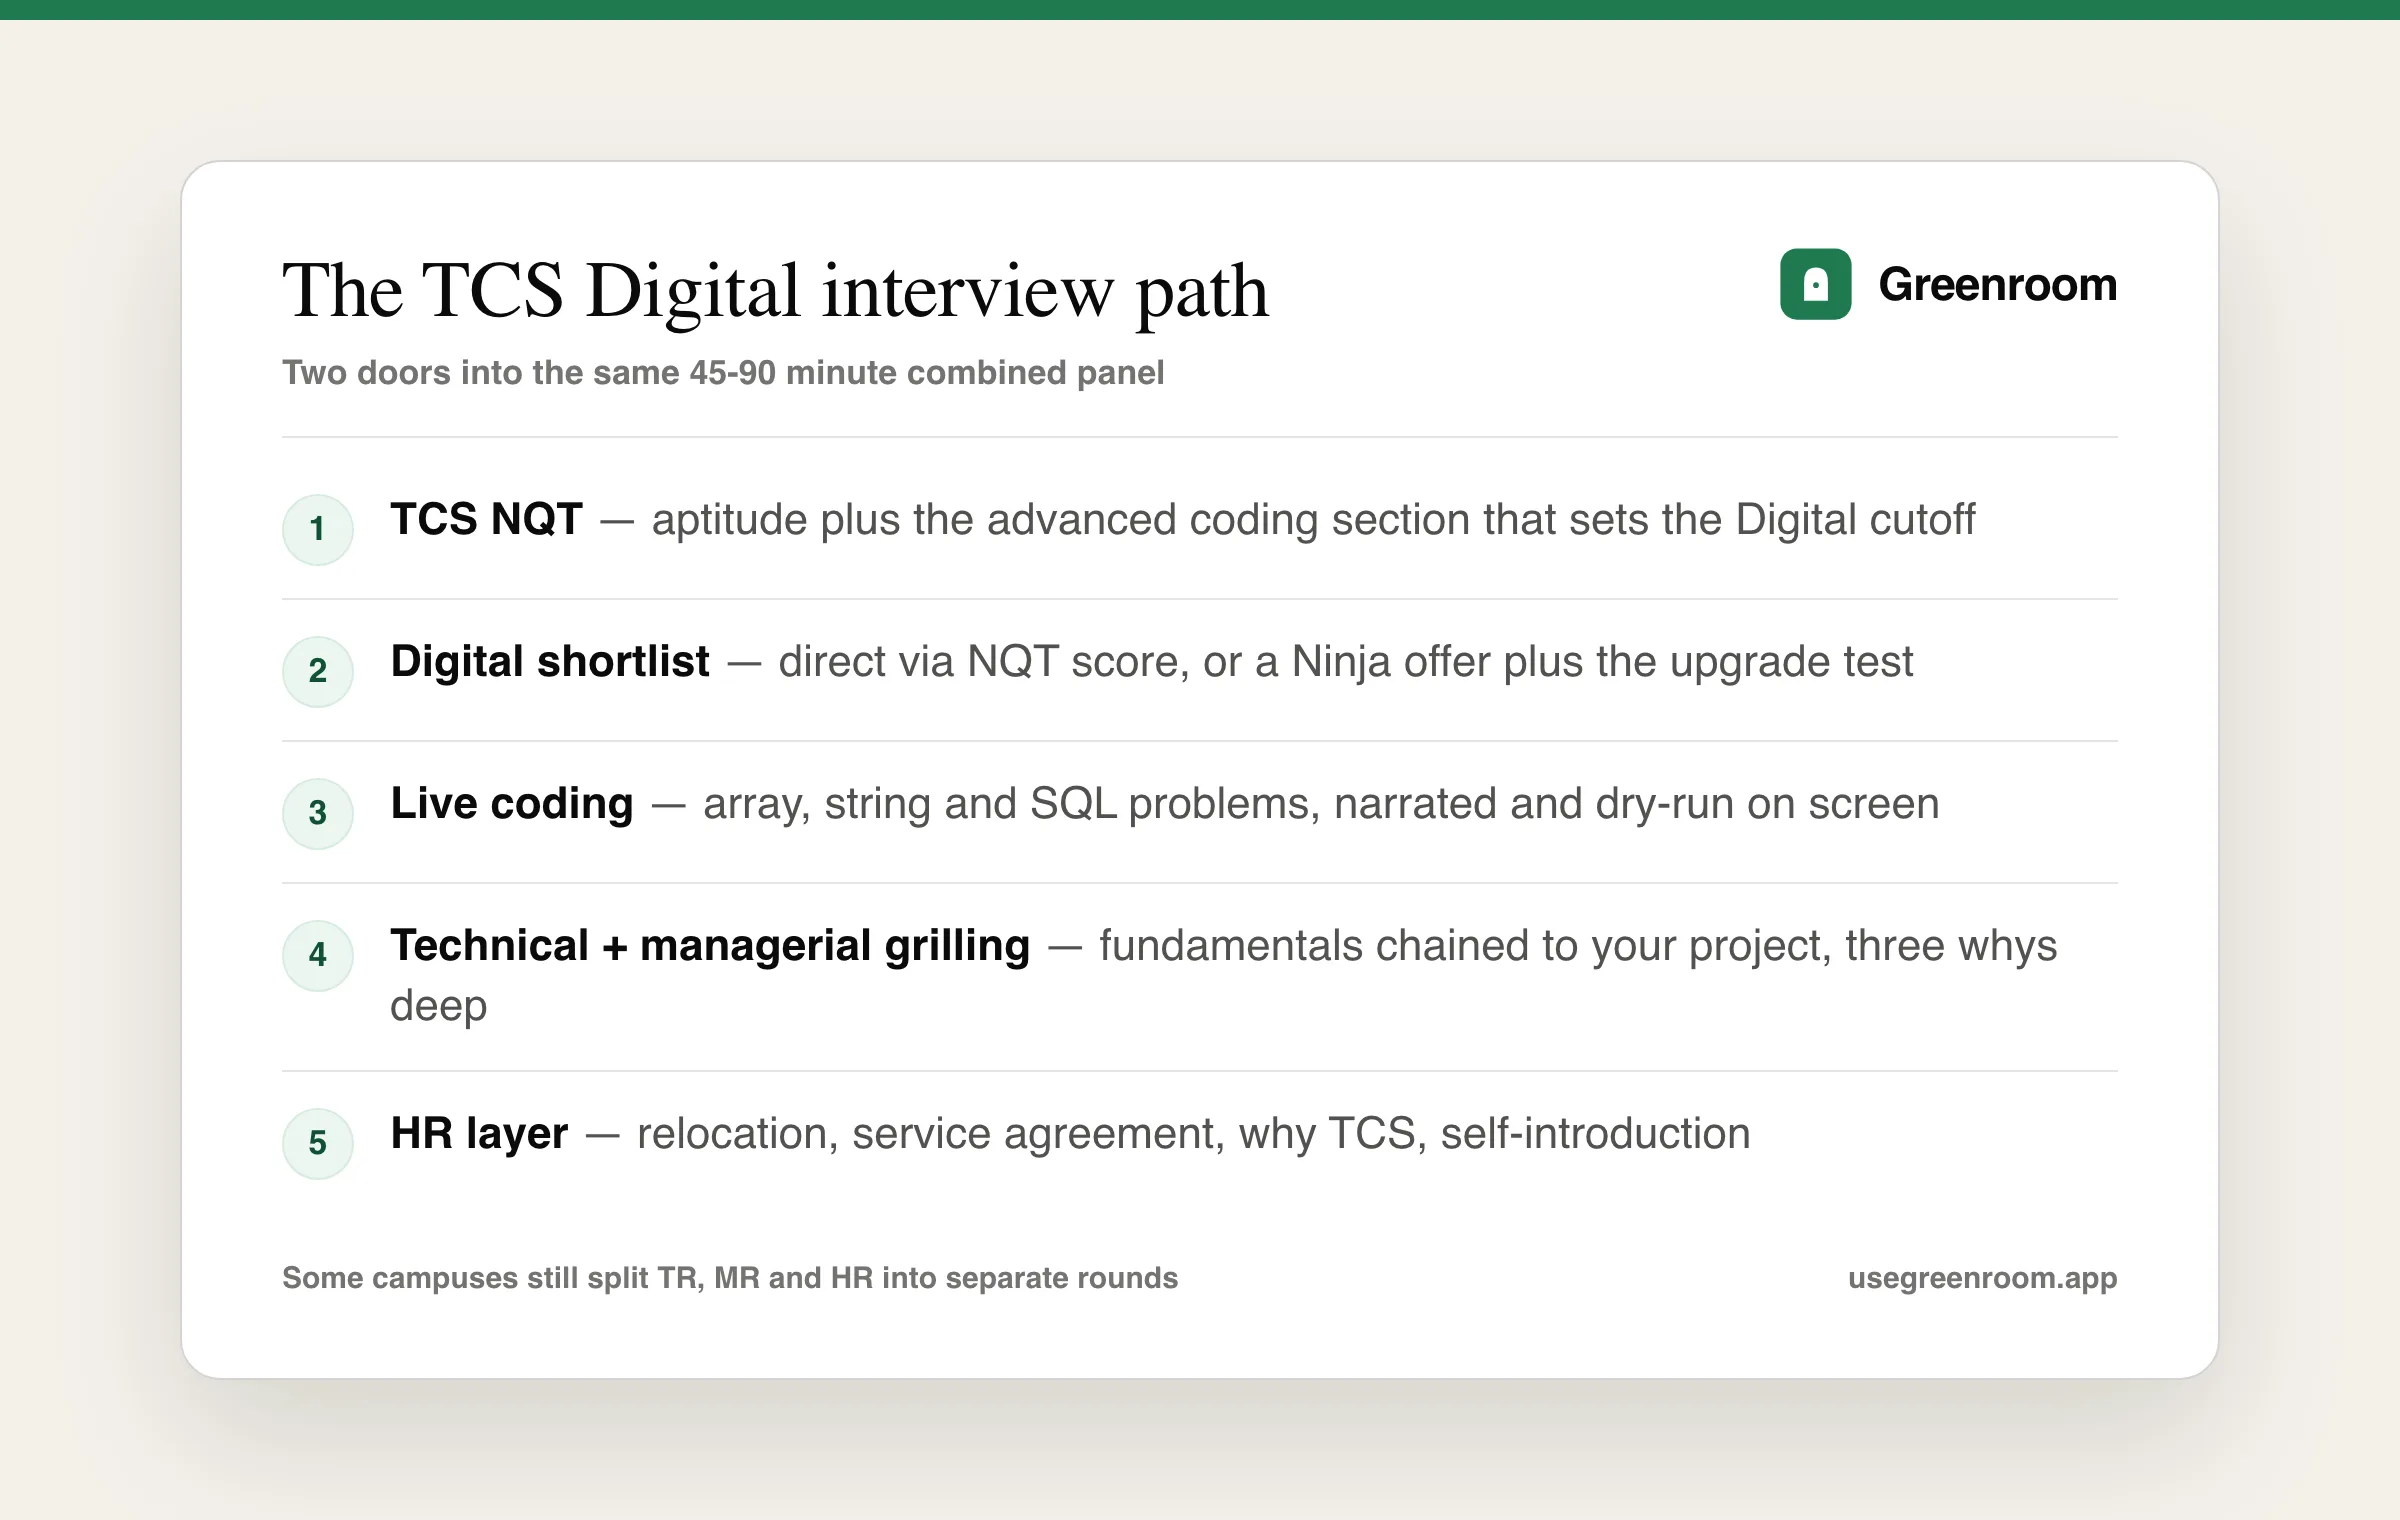Image resolution: width=2400 pixels, height=1520 pixels.
Task: Select the 'TCS NQT' heading
Action: [486, 520]
